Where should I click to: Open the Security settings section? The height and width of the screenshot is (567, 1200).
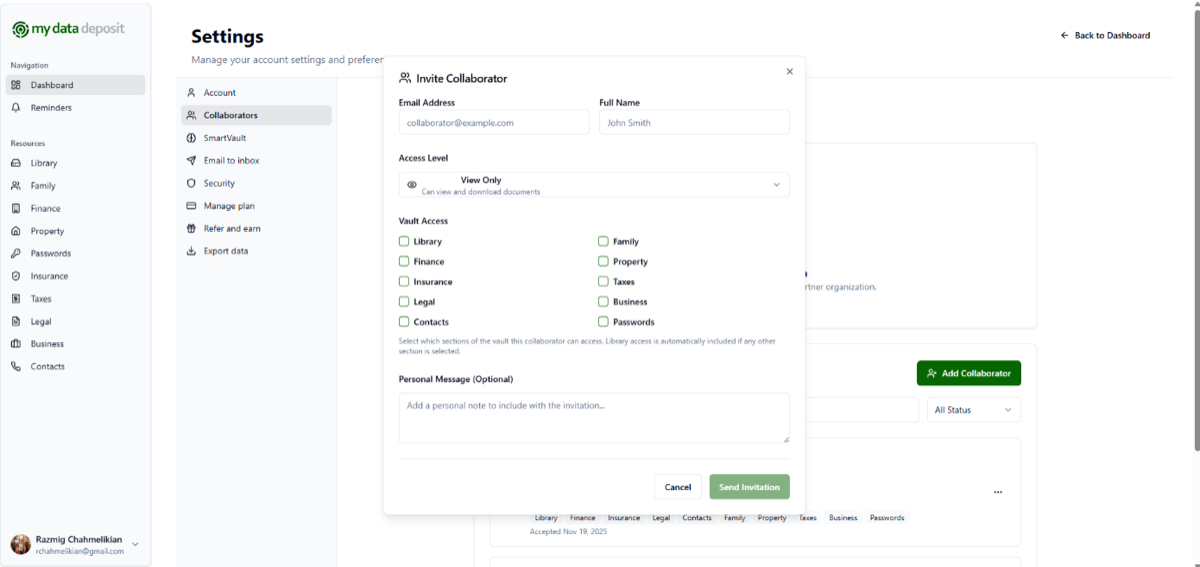coord(256,184)
